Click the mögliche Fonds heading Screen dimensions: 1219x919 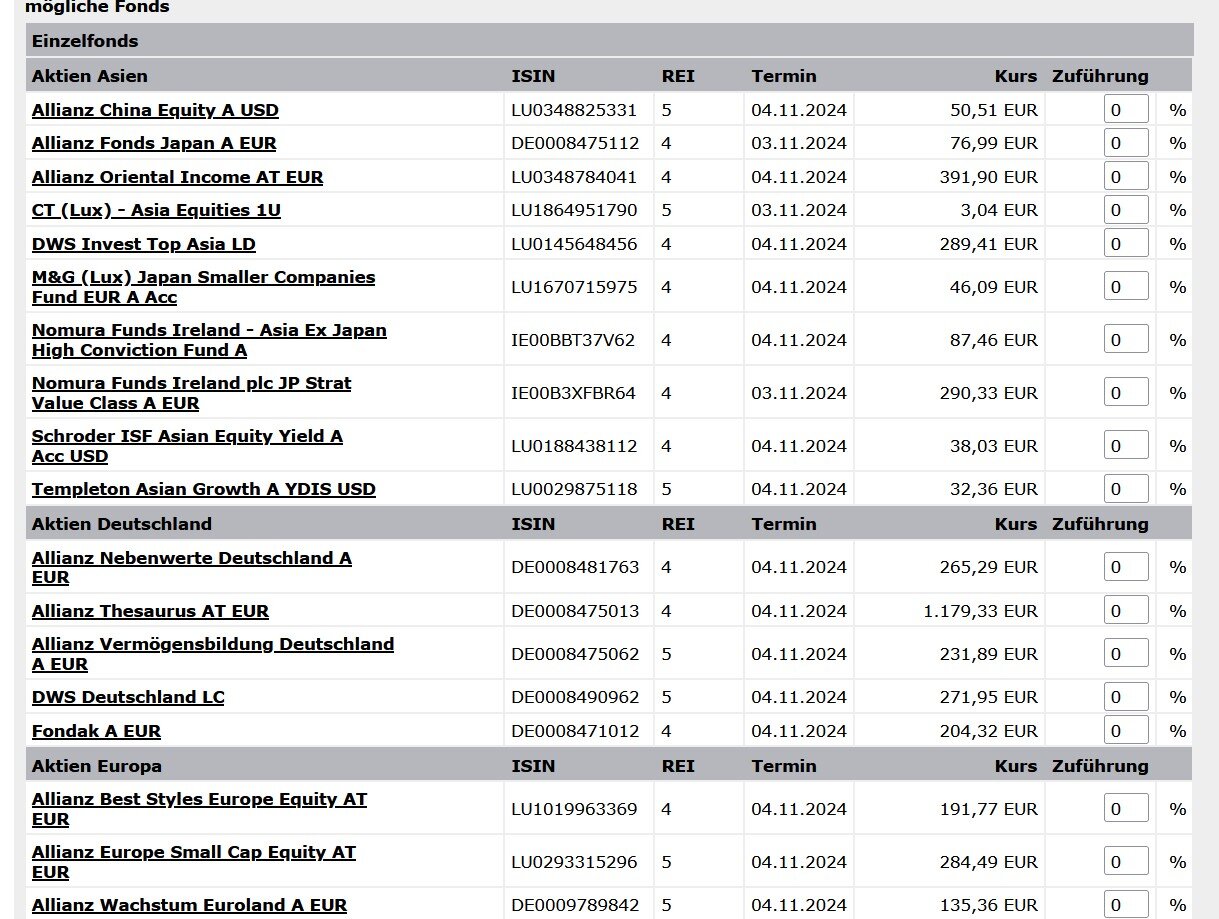coord(97,7)
